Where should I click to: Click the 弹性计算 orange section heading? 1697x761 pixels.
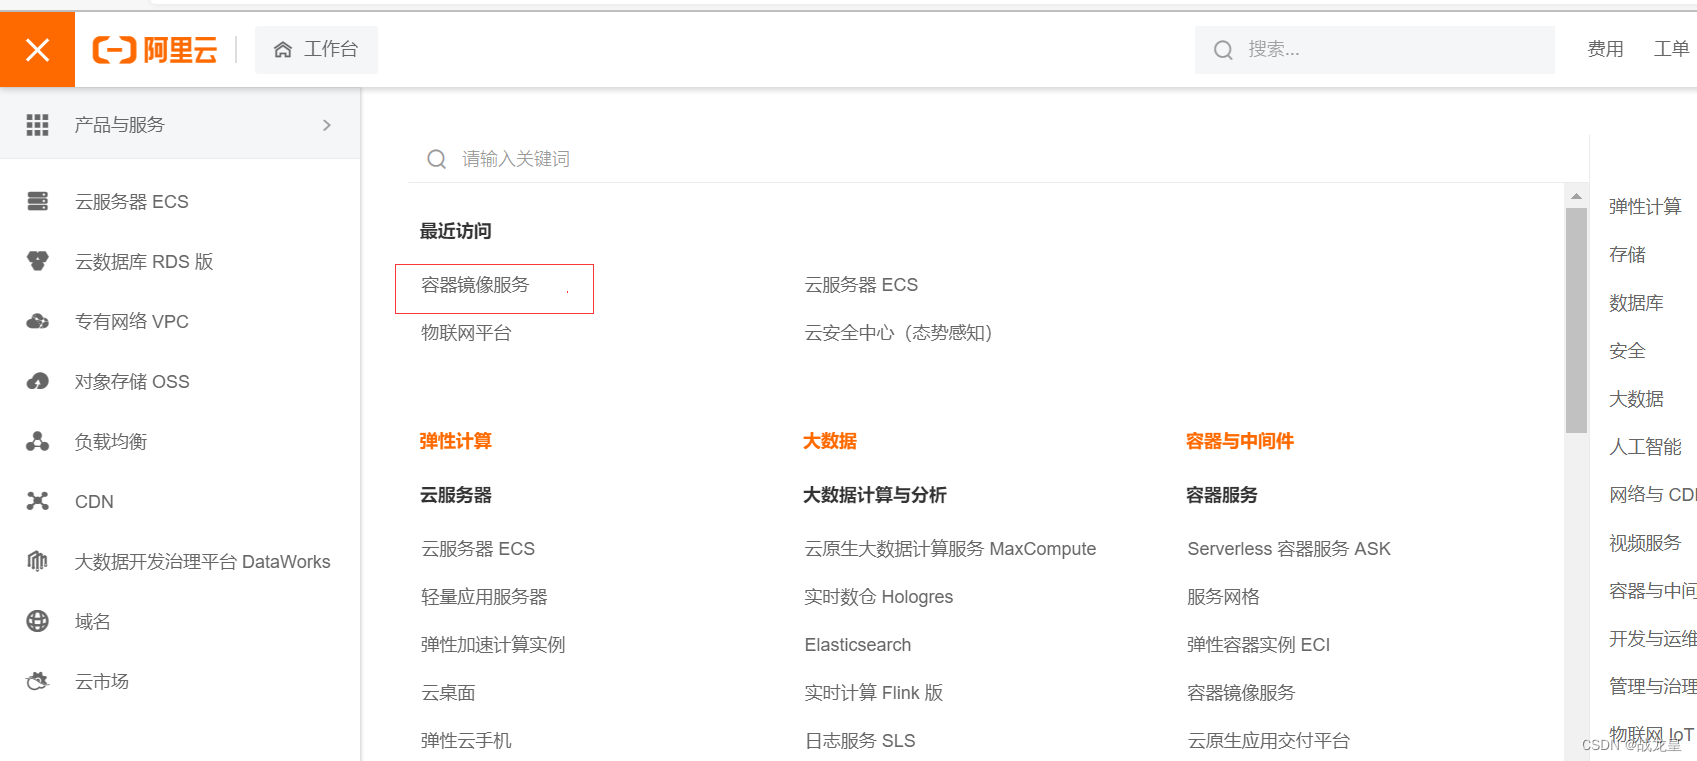coord(456,441)
